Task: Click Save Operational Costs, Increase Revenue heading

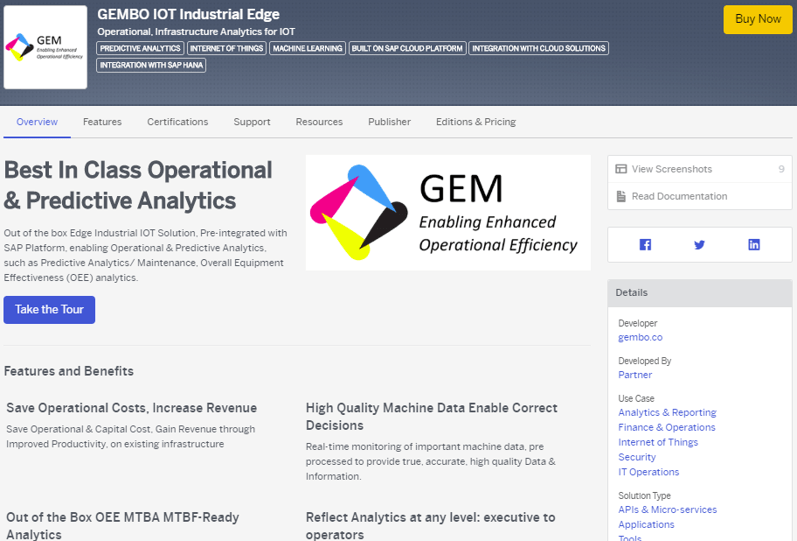Action: 131,408
